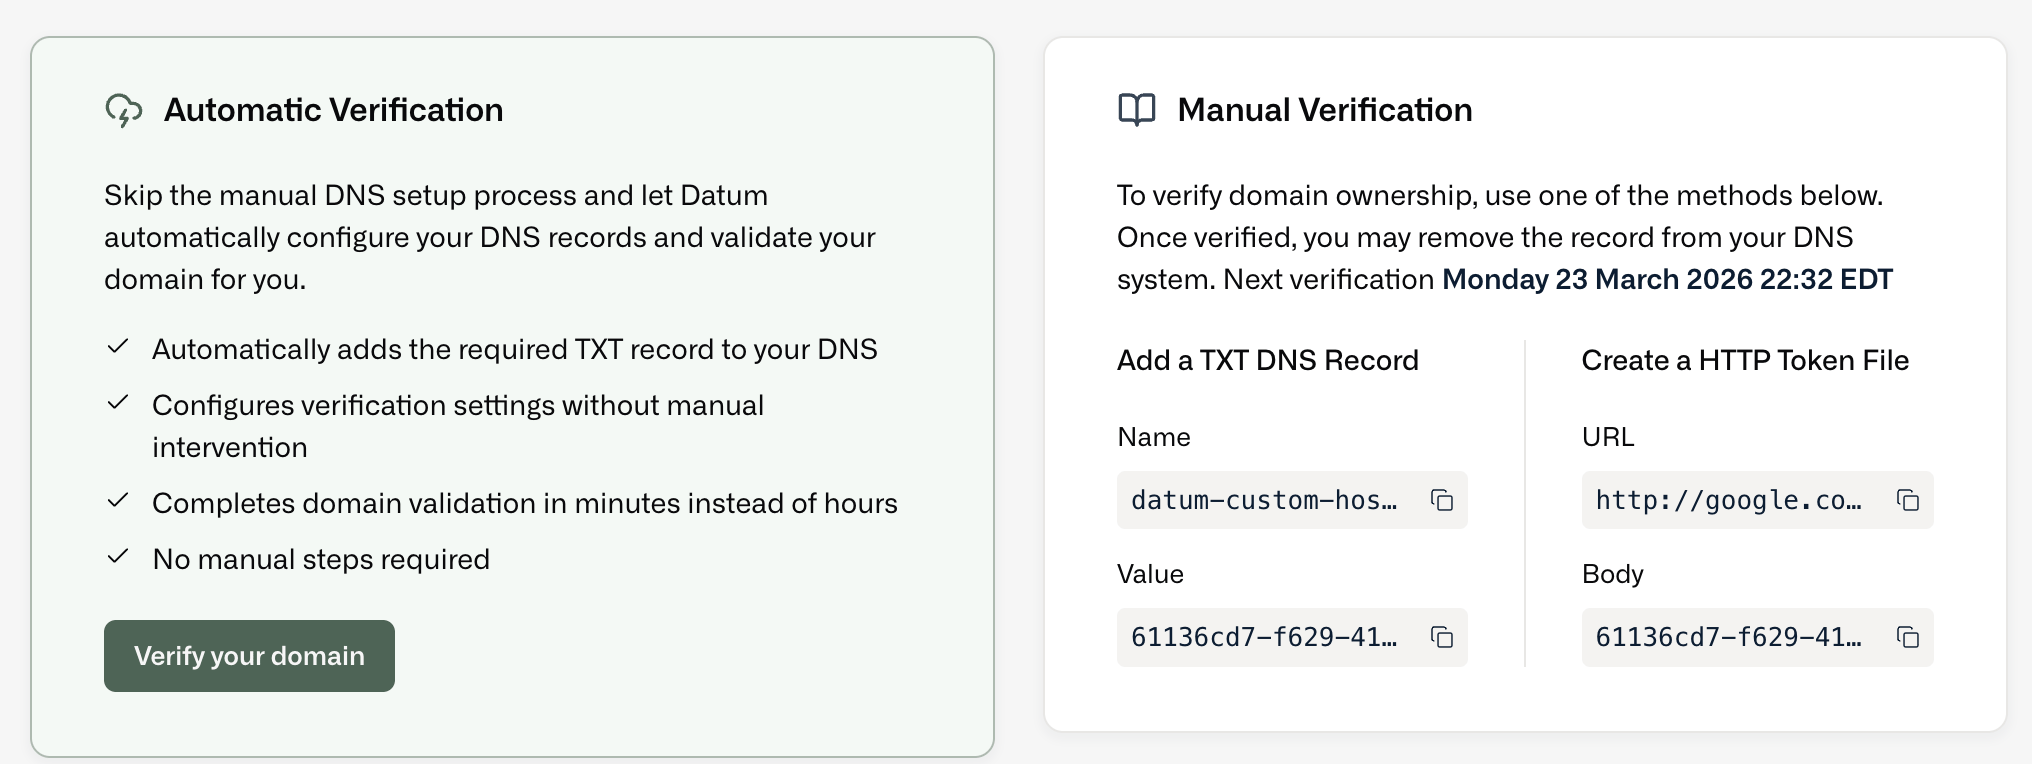This screenshot has width=2032, height=764.
Task: Click the checkmark beside No manual steps required
Action: (x=118, y=556)
